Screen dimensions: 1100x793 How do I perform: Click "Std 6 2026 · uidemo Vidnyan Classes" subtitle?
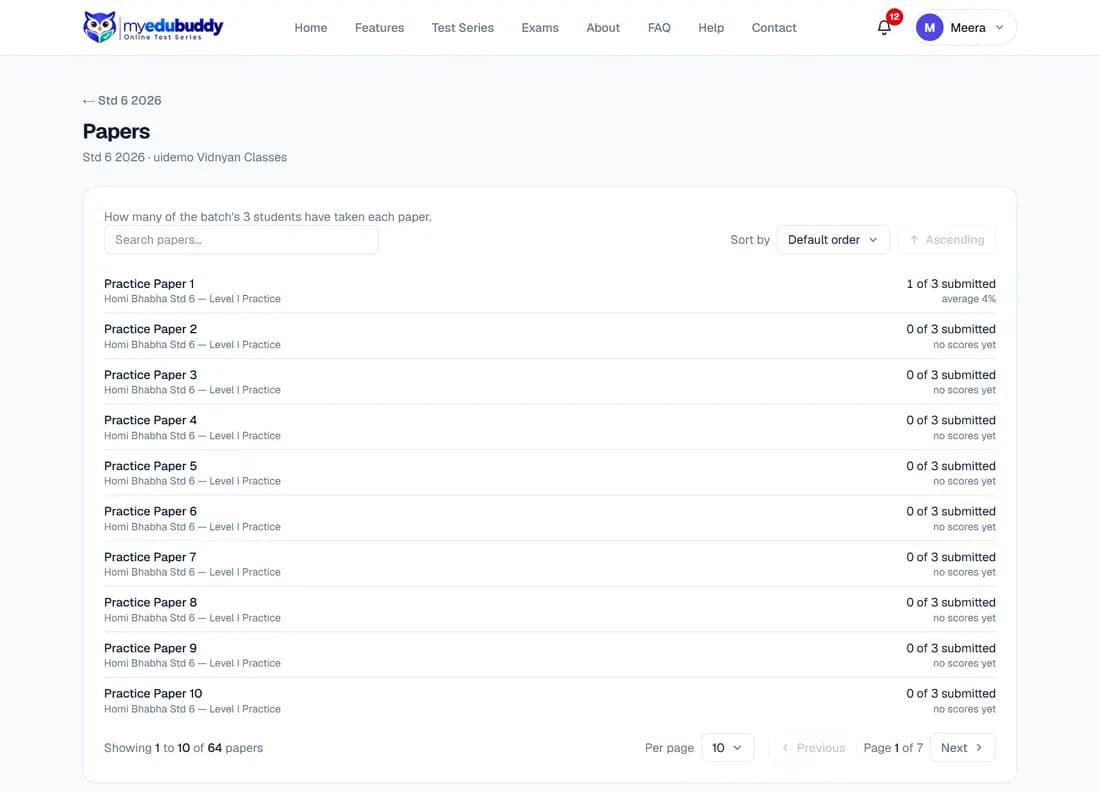(185, 157)
